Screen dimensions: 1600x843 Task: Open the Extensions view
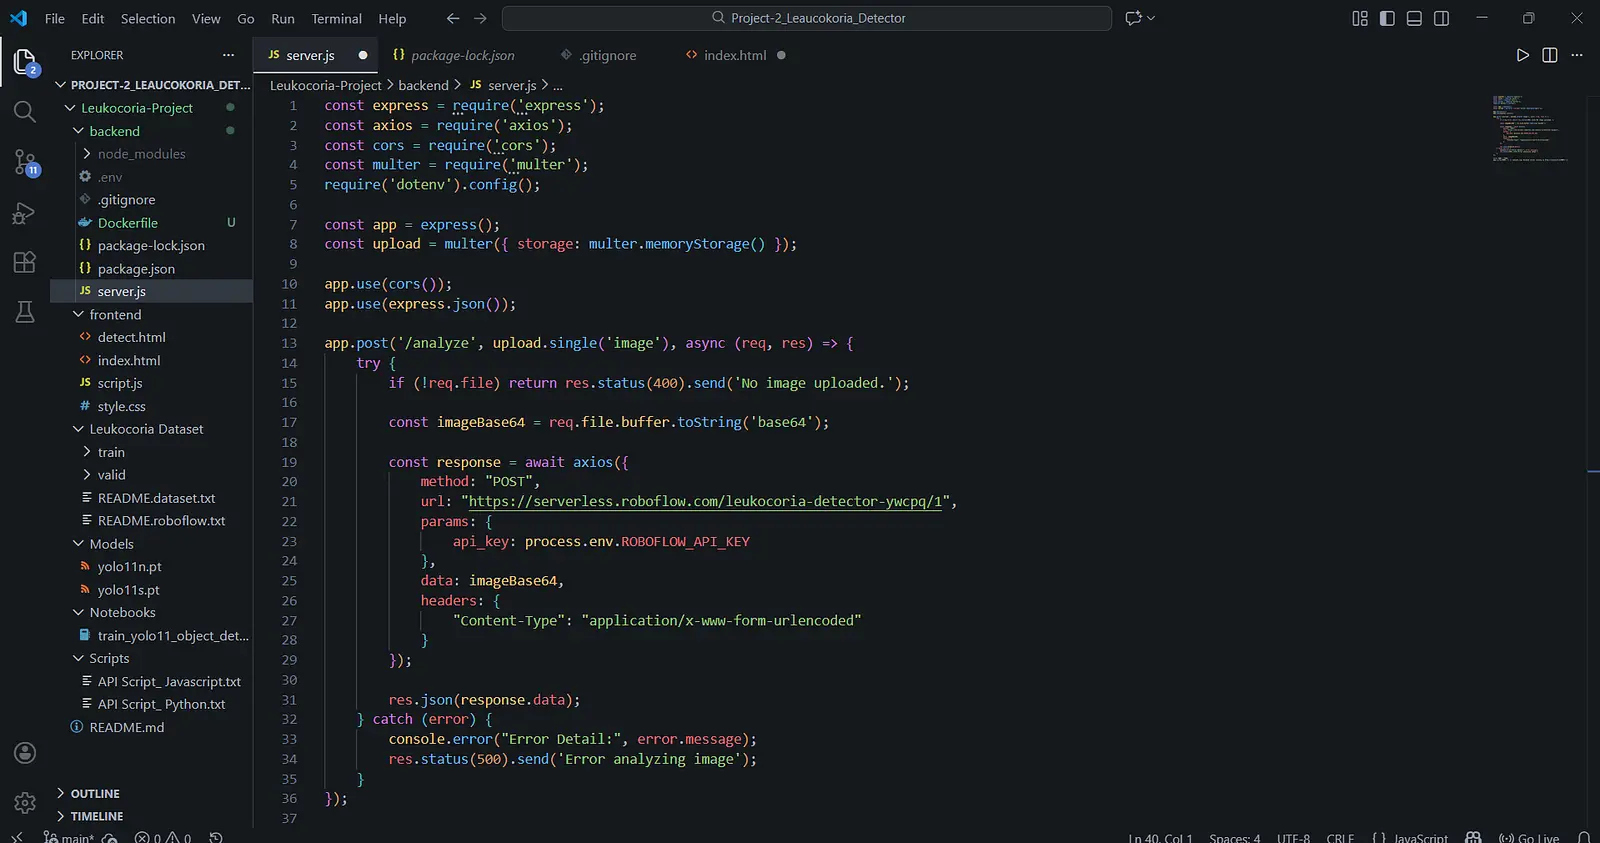coord(25,263)
